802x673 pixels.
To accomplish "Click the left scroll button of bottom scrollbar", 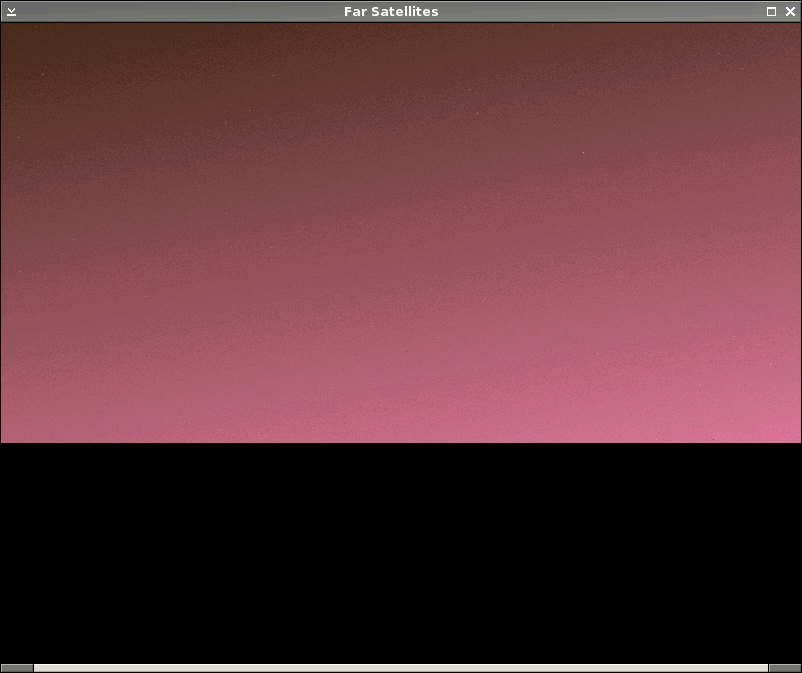I will 16,668.
